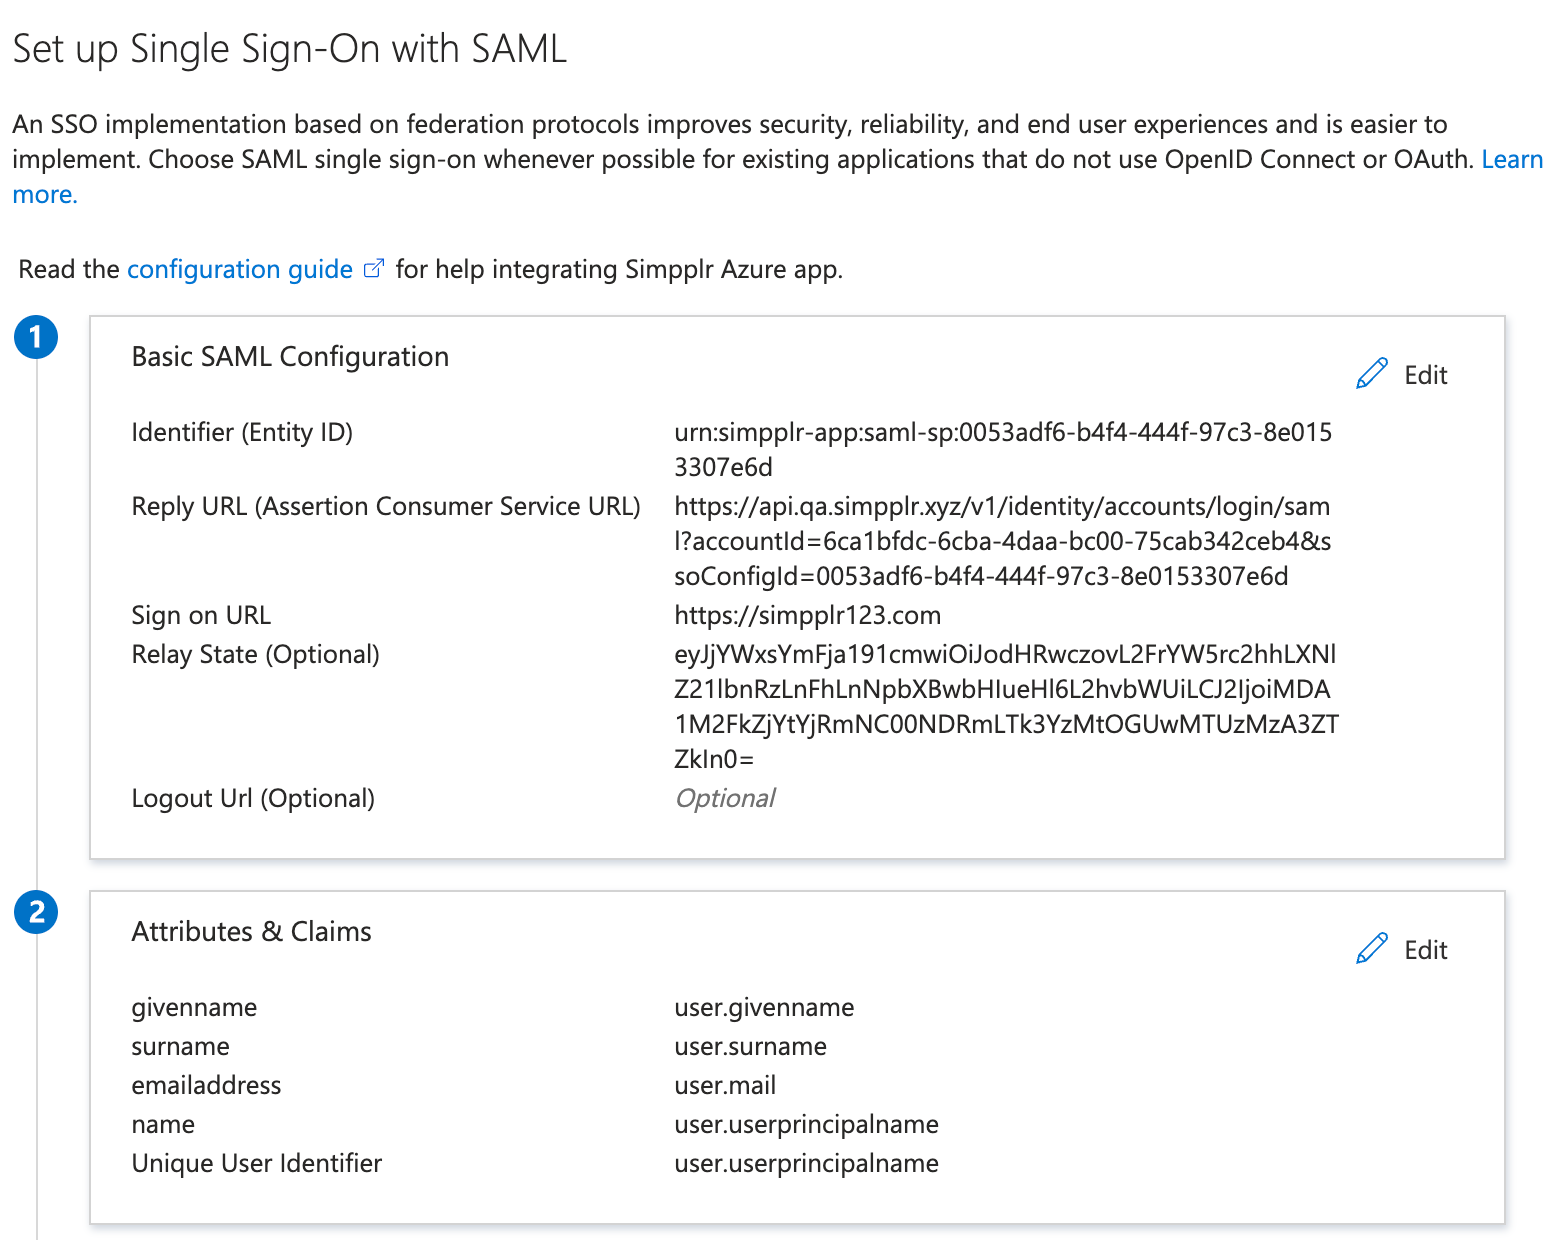Click the pencil icon in Basic SAML Configuration
Viewport: 1564px width, 1240px height.
tap(1371, 374)
